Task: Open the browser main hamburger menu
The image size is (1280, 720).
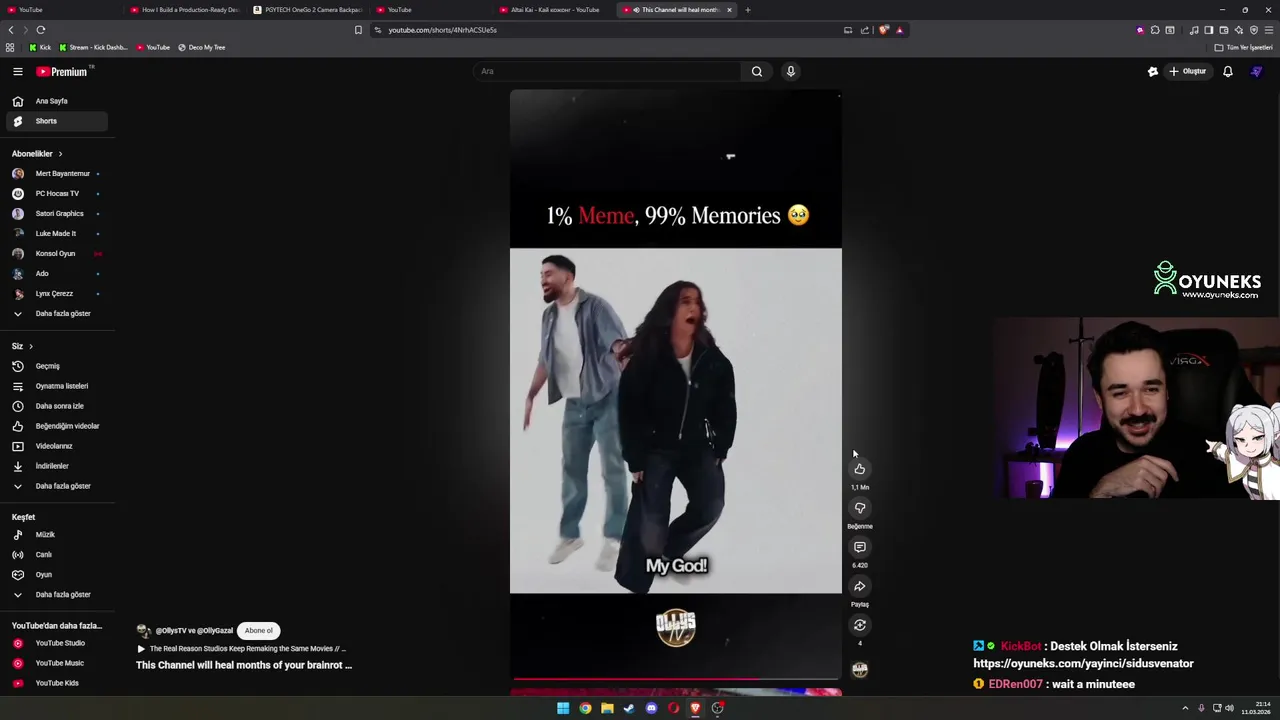Action: pyautogui.click(x=1268, y=30)
